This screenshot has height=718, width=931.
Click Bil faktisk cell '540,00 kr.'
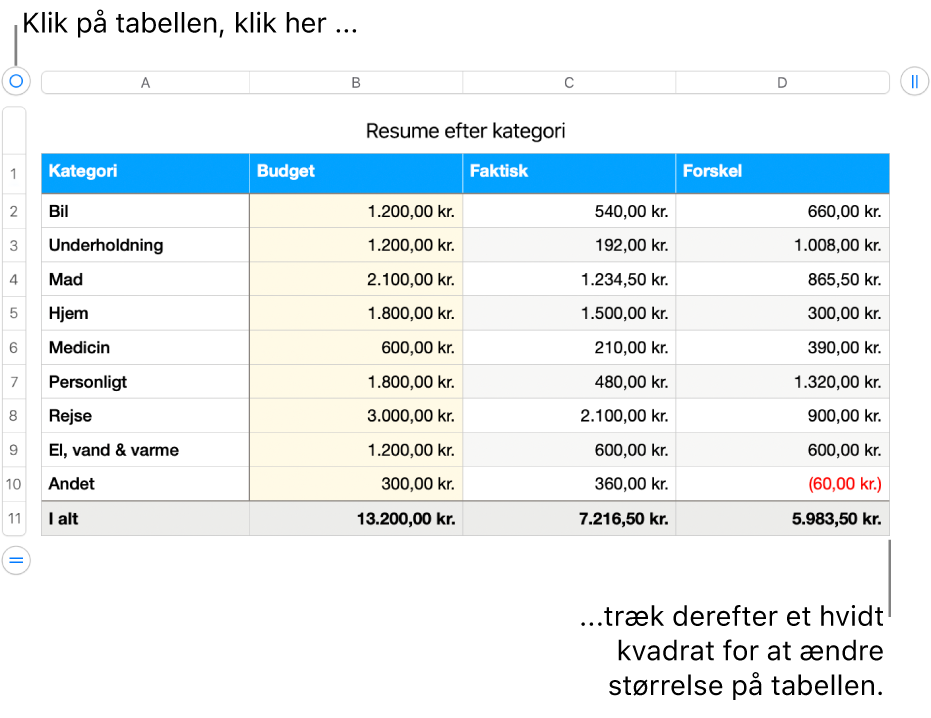click(x=569, y=211)
